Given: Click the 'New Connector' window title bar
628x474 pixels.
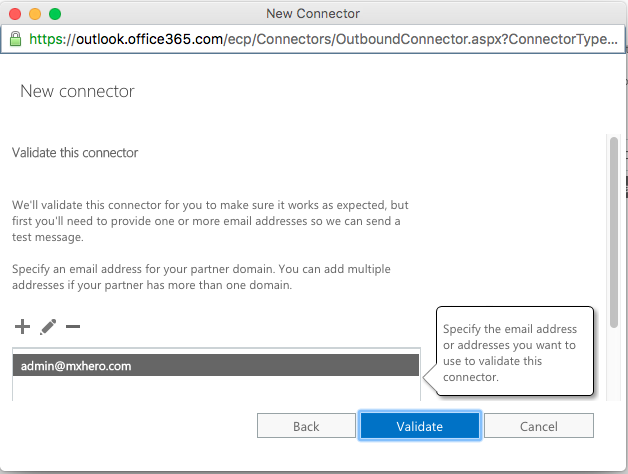Looking at the screenshot, I should (x=313, y=14).
